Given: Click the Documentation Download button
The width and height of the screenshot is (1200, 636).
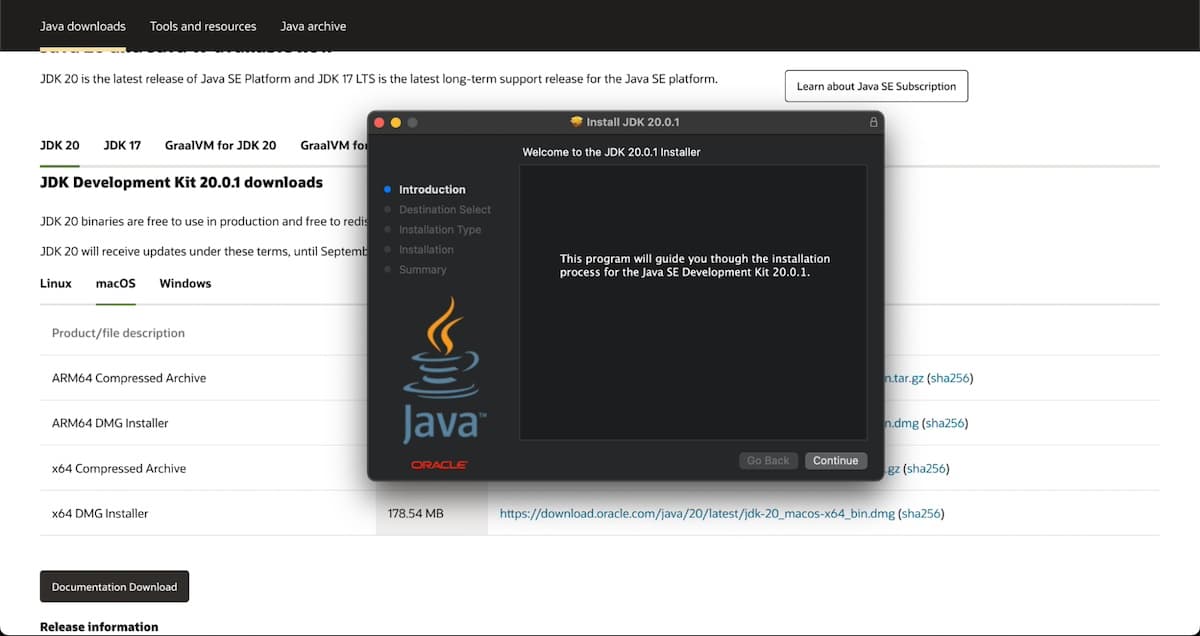Looking at the screenshot, I should [x=114, y=587].
